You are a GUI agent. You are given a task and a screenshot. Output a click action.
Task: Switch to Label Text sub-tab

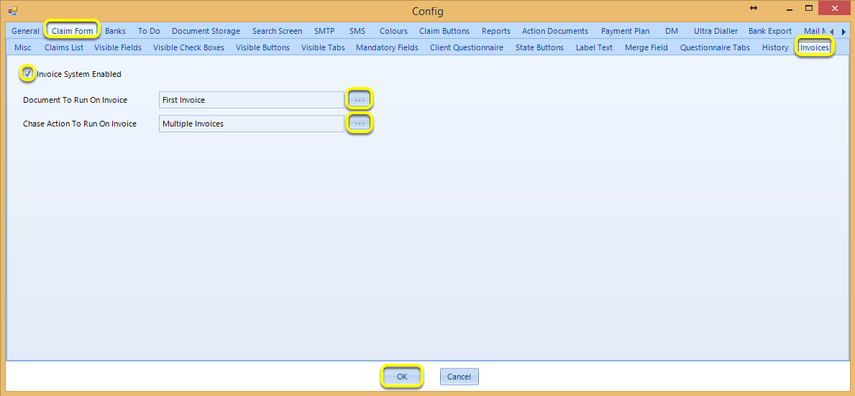coord(594,47)
